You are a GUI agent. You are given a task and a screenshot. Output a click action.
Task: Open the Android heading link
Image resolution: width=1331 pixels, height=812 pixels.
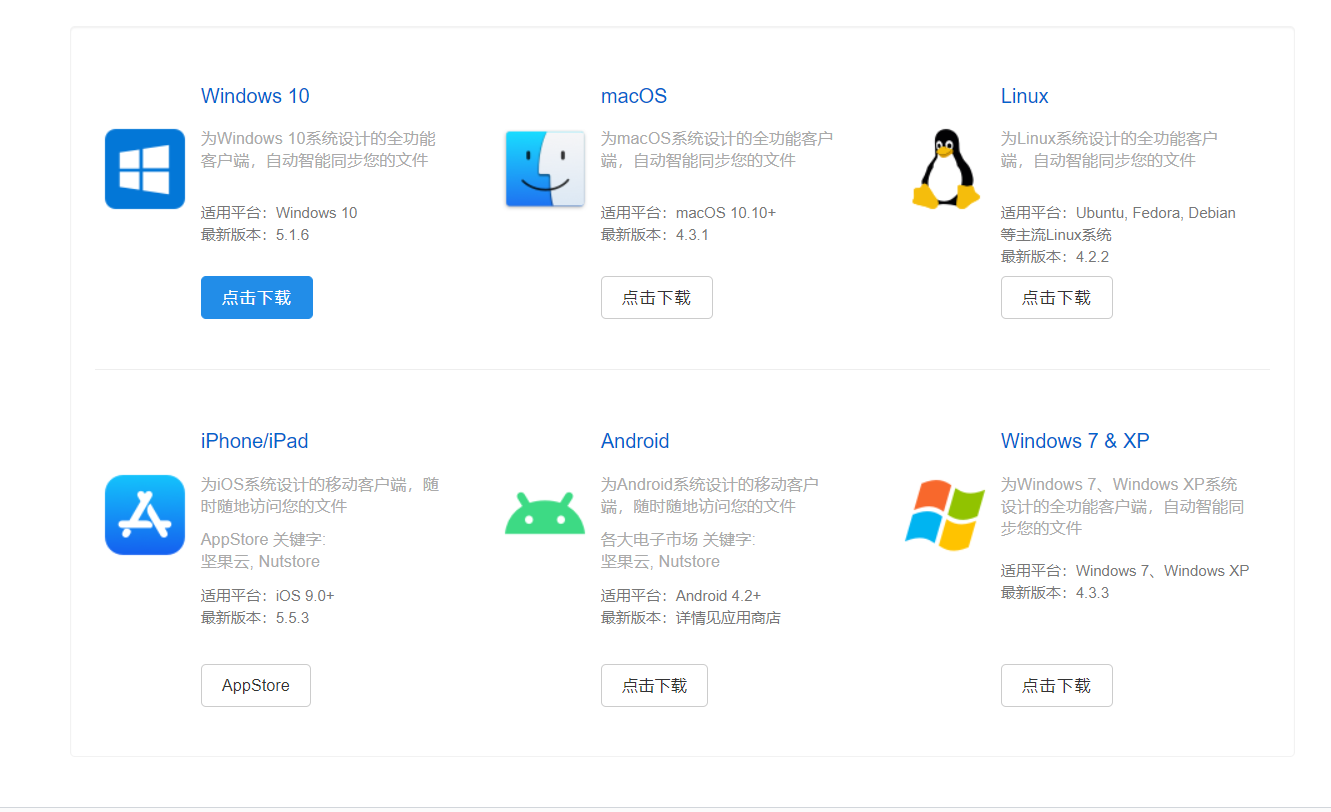(635, 441)
